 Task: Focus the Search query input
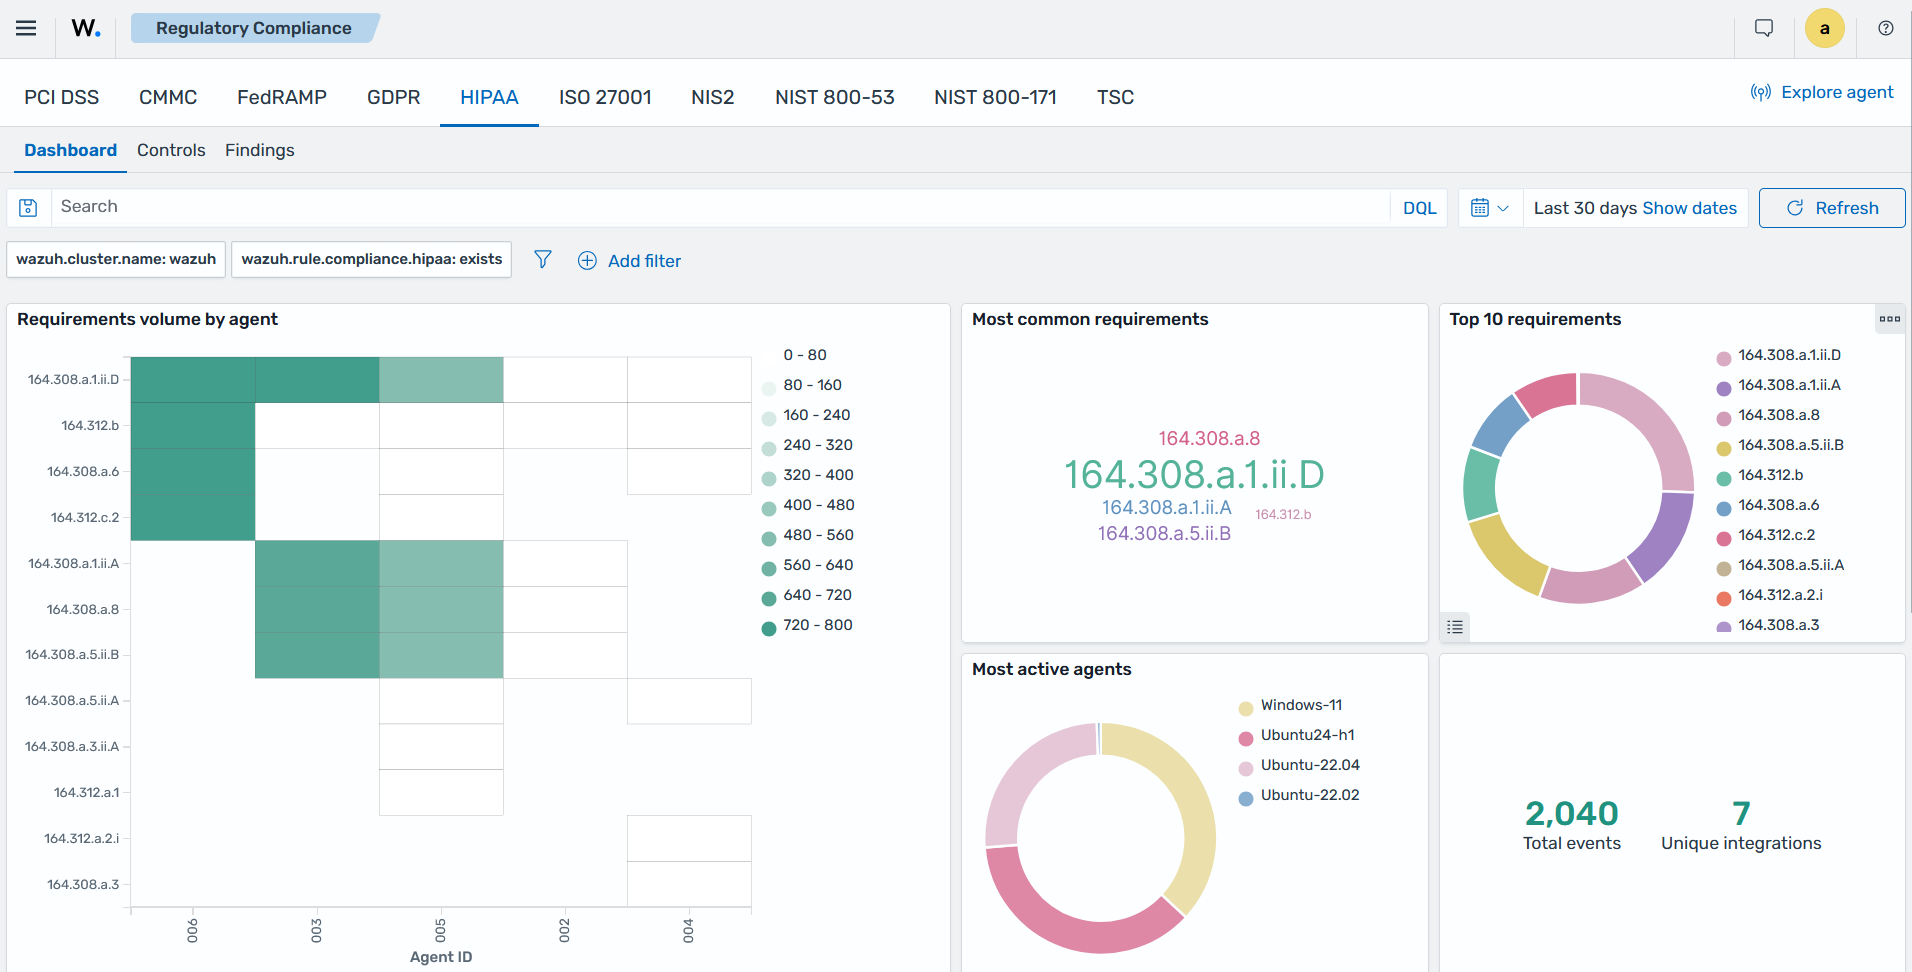click(720, 207)
